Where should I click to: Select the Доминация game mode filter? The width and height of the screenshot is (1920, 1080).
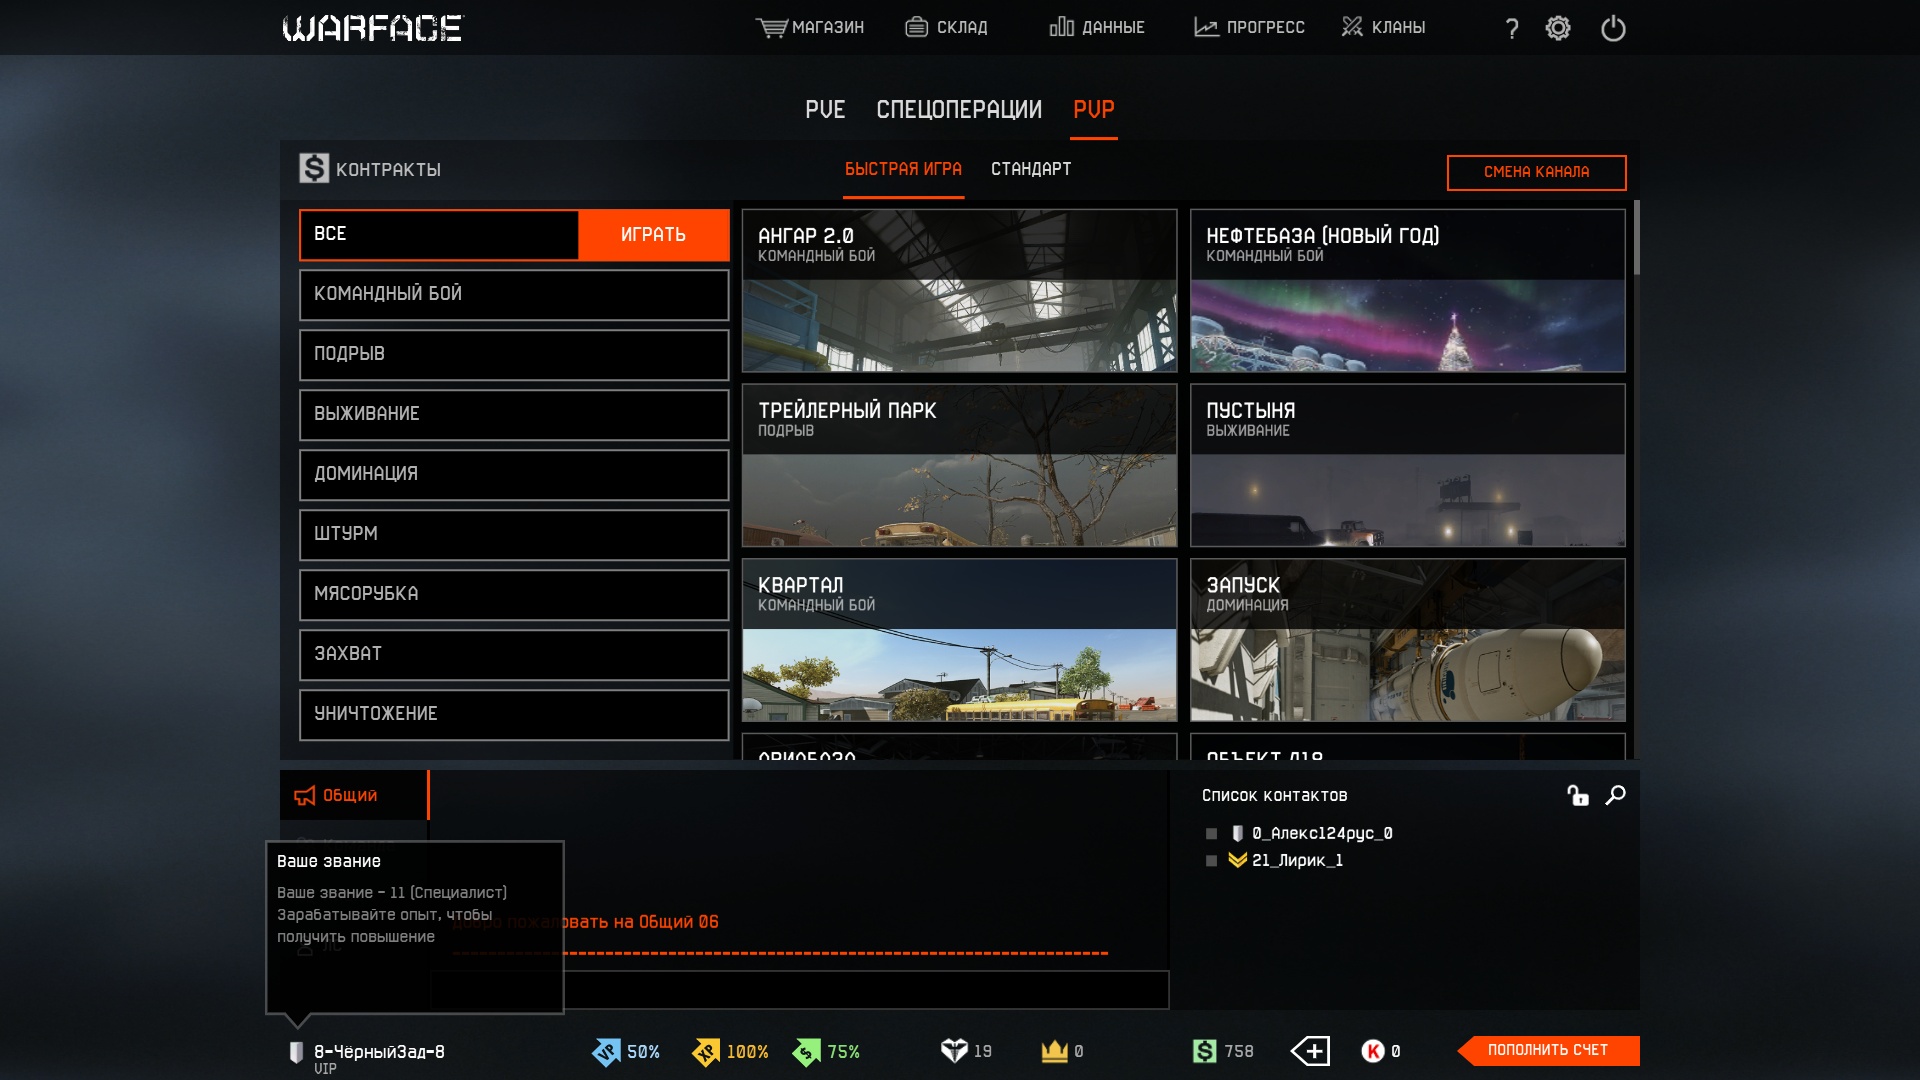coord(513,474)
